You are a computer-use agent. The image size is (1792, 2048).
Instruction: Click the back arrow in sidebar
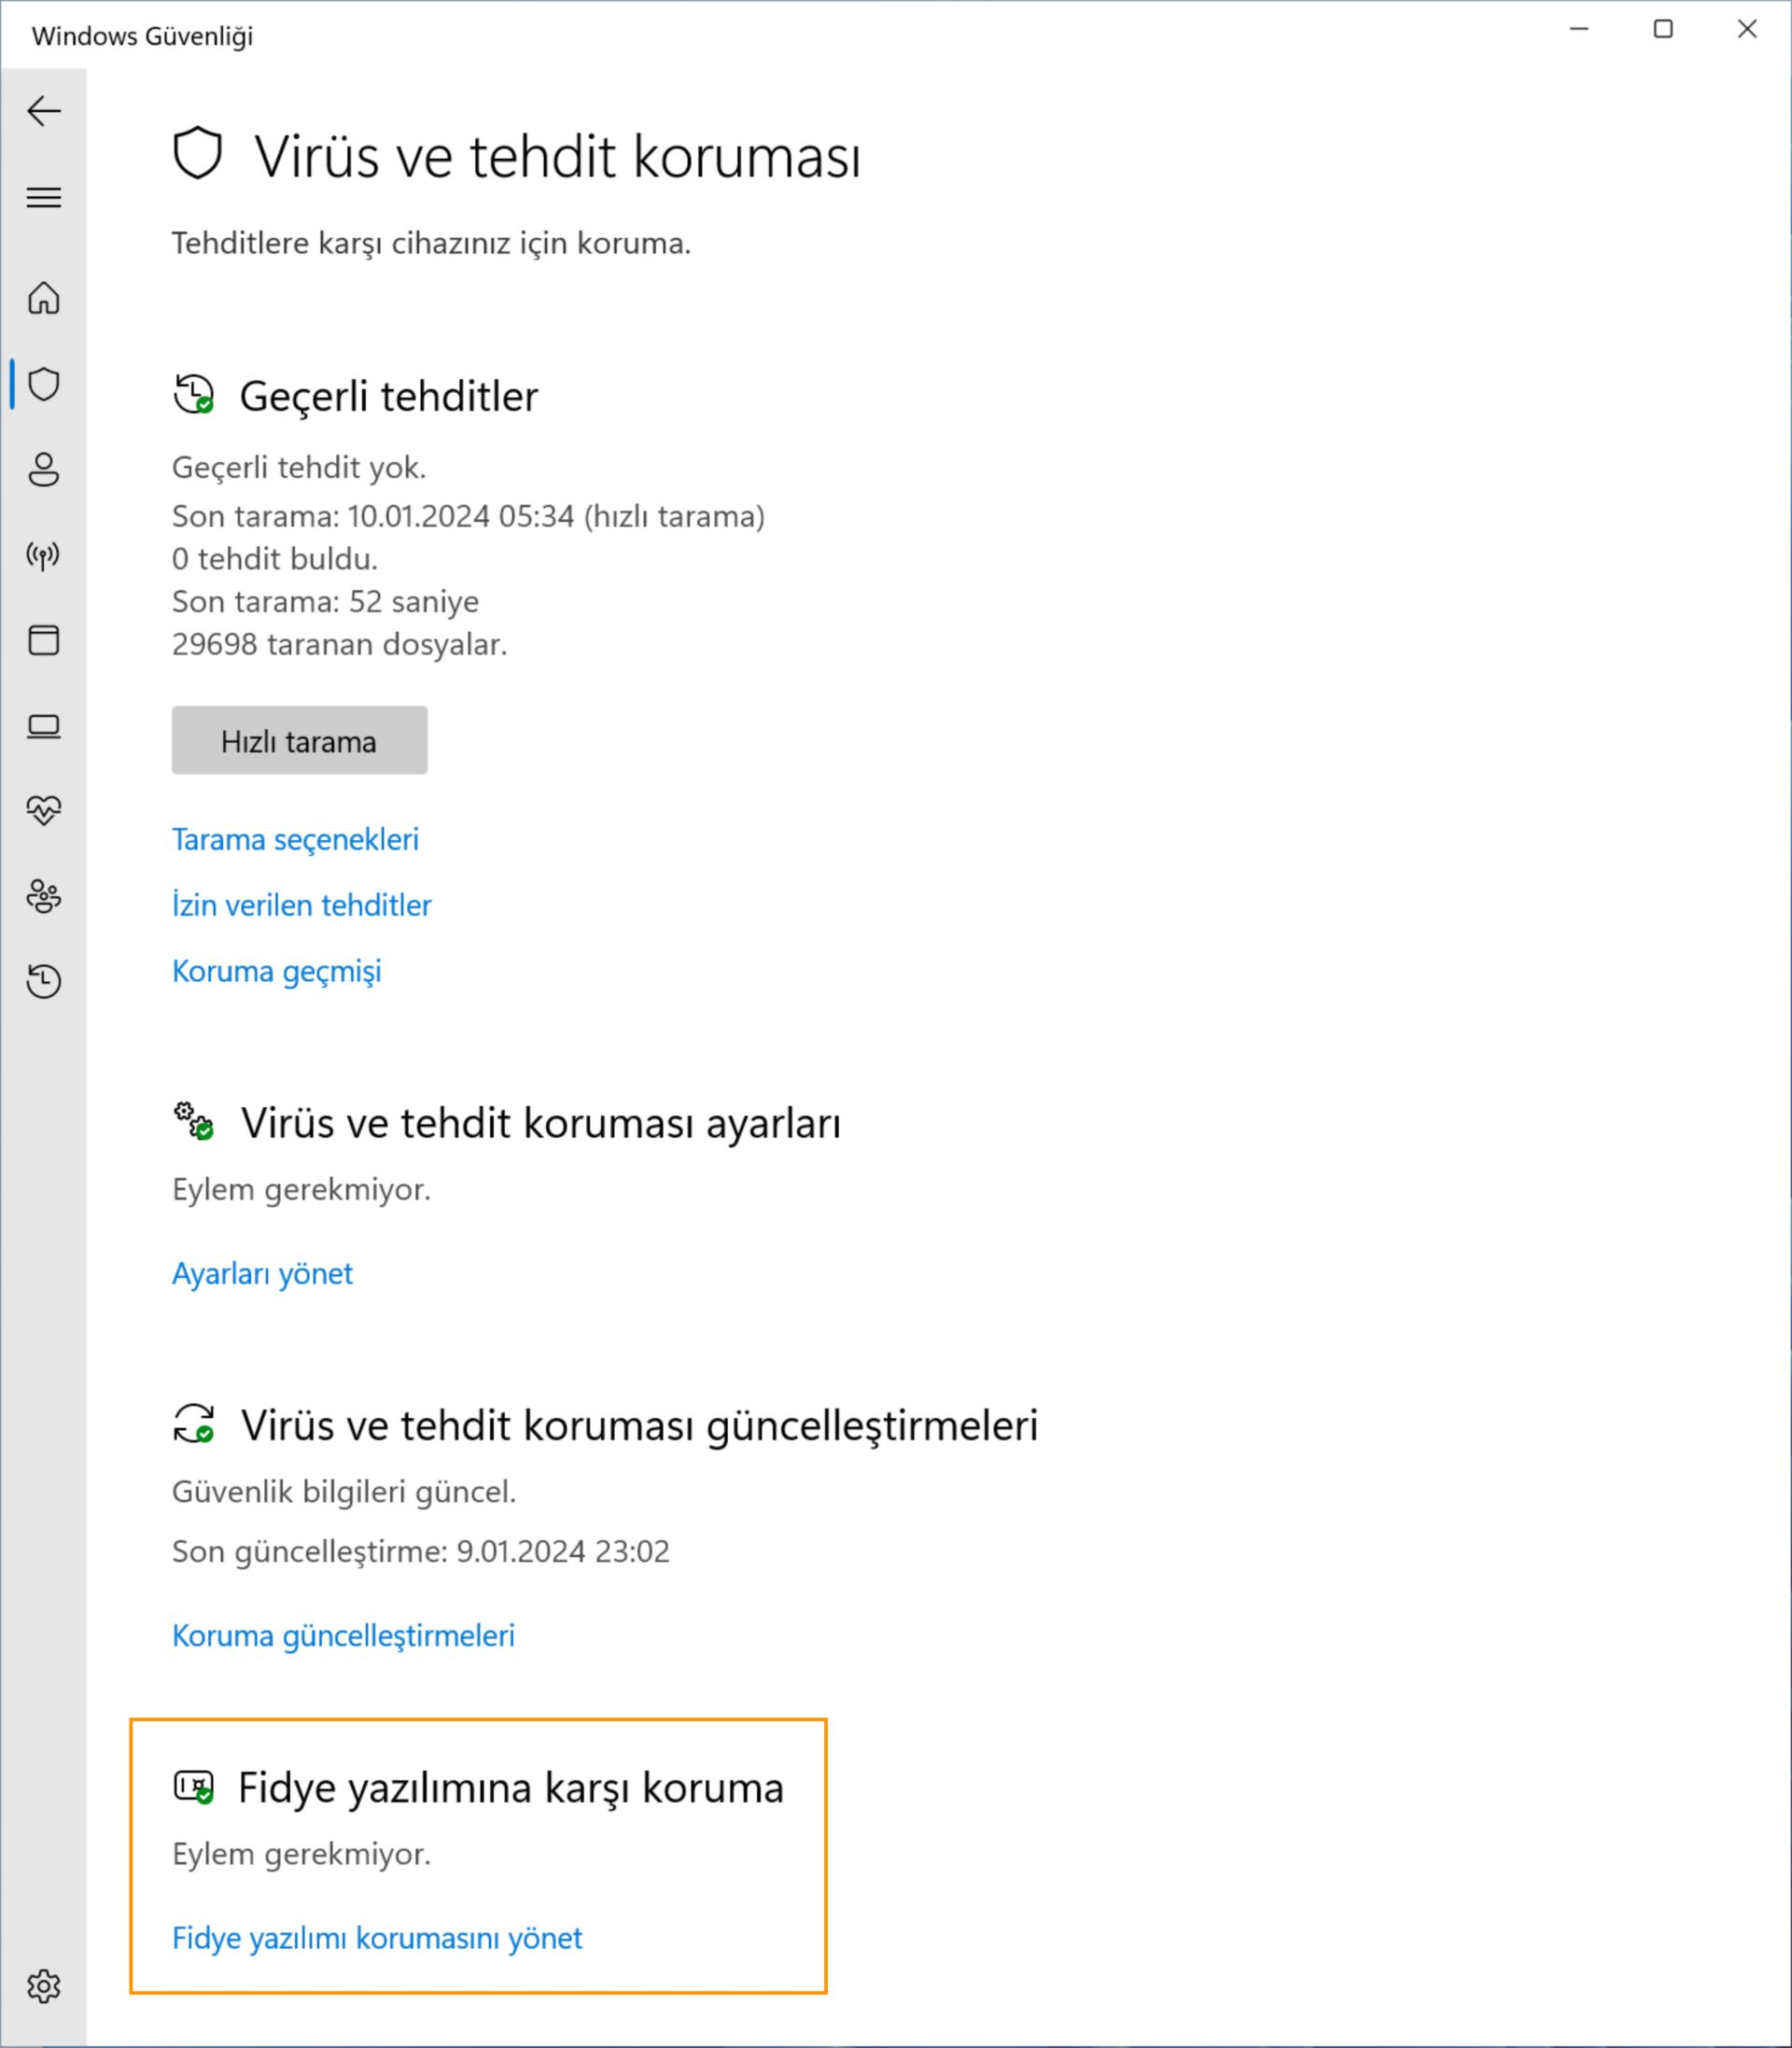(44, 111)
